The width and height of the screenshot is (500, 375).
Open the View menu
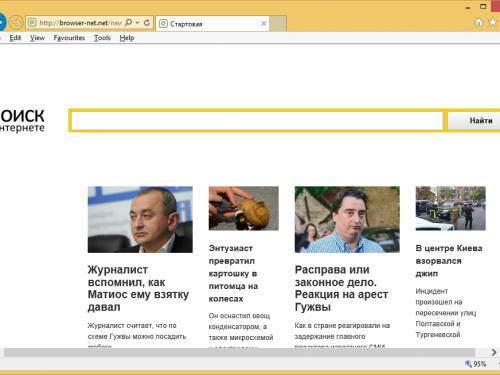click(x=37, y=38)
